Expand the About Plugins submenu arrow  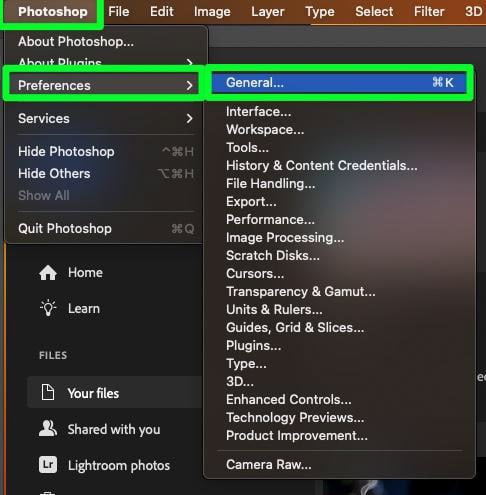[189, 62]
